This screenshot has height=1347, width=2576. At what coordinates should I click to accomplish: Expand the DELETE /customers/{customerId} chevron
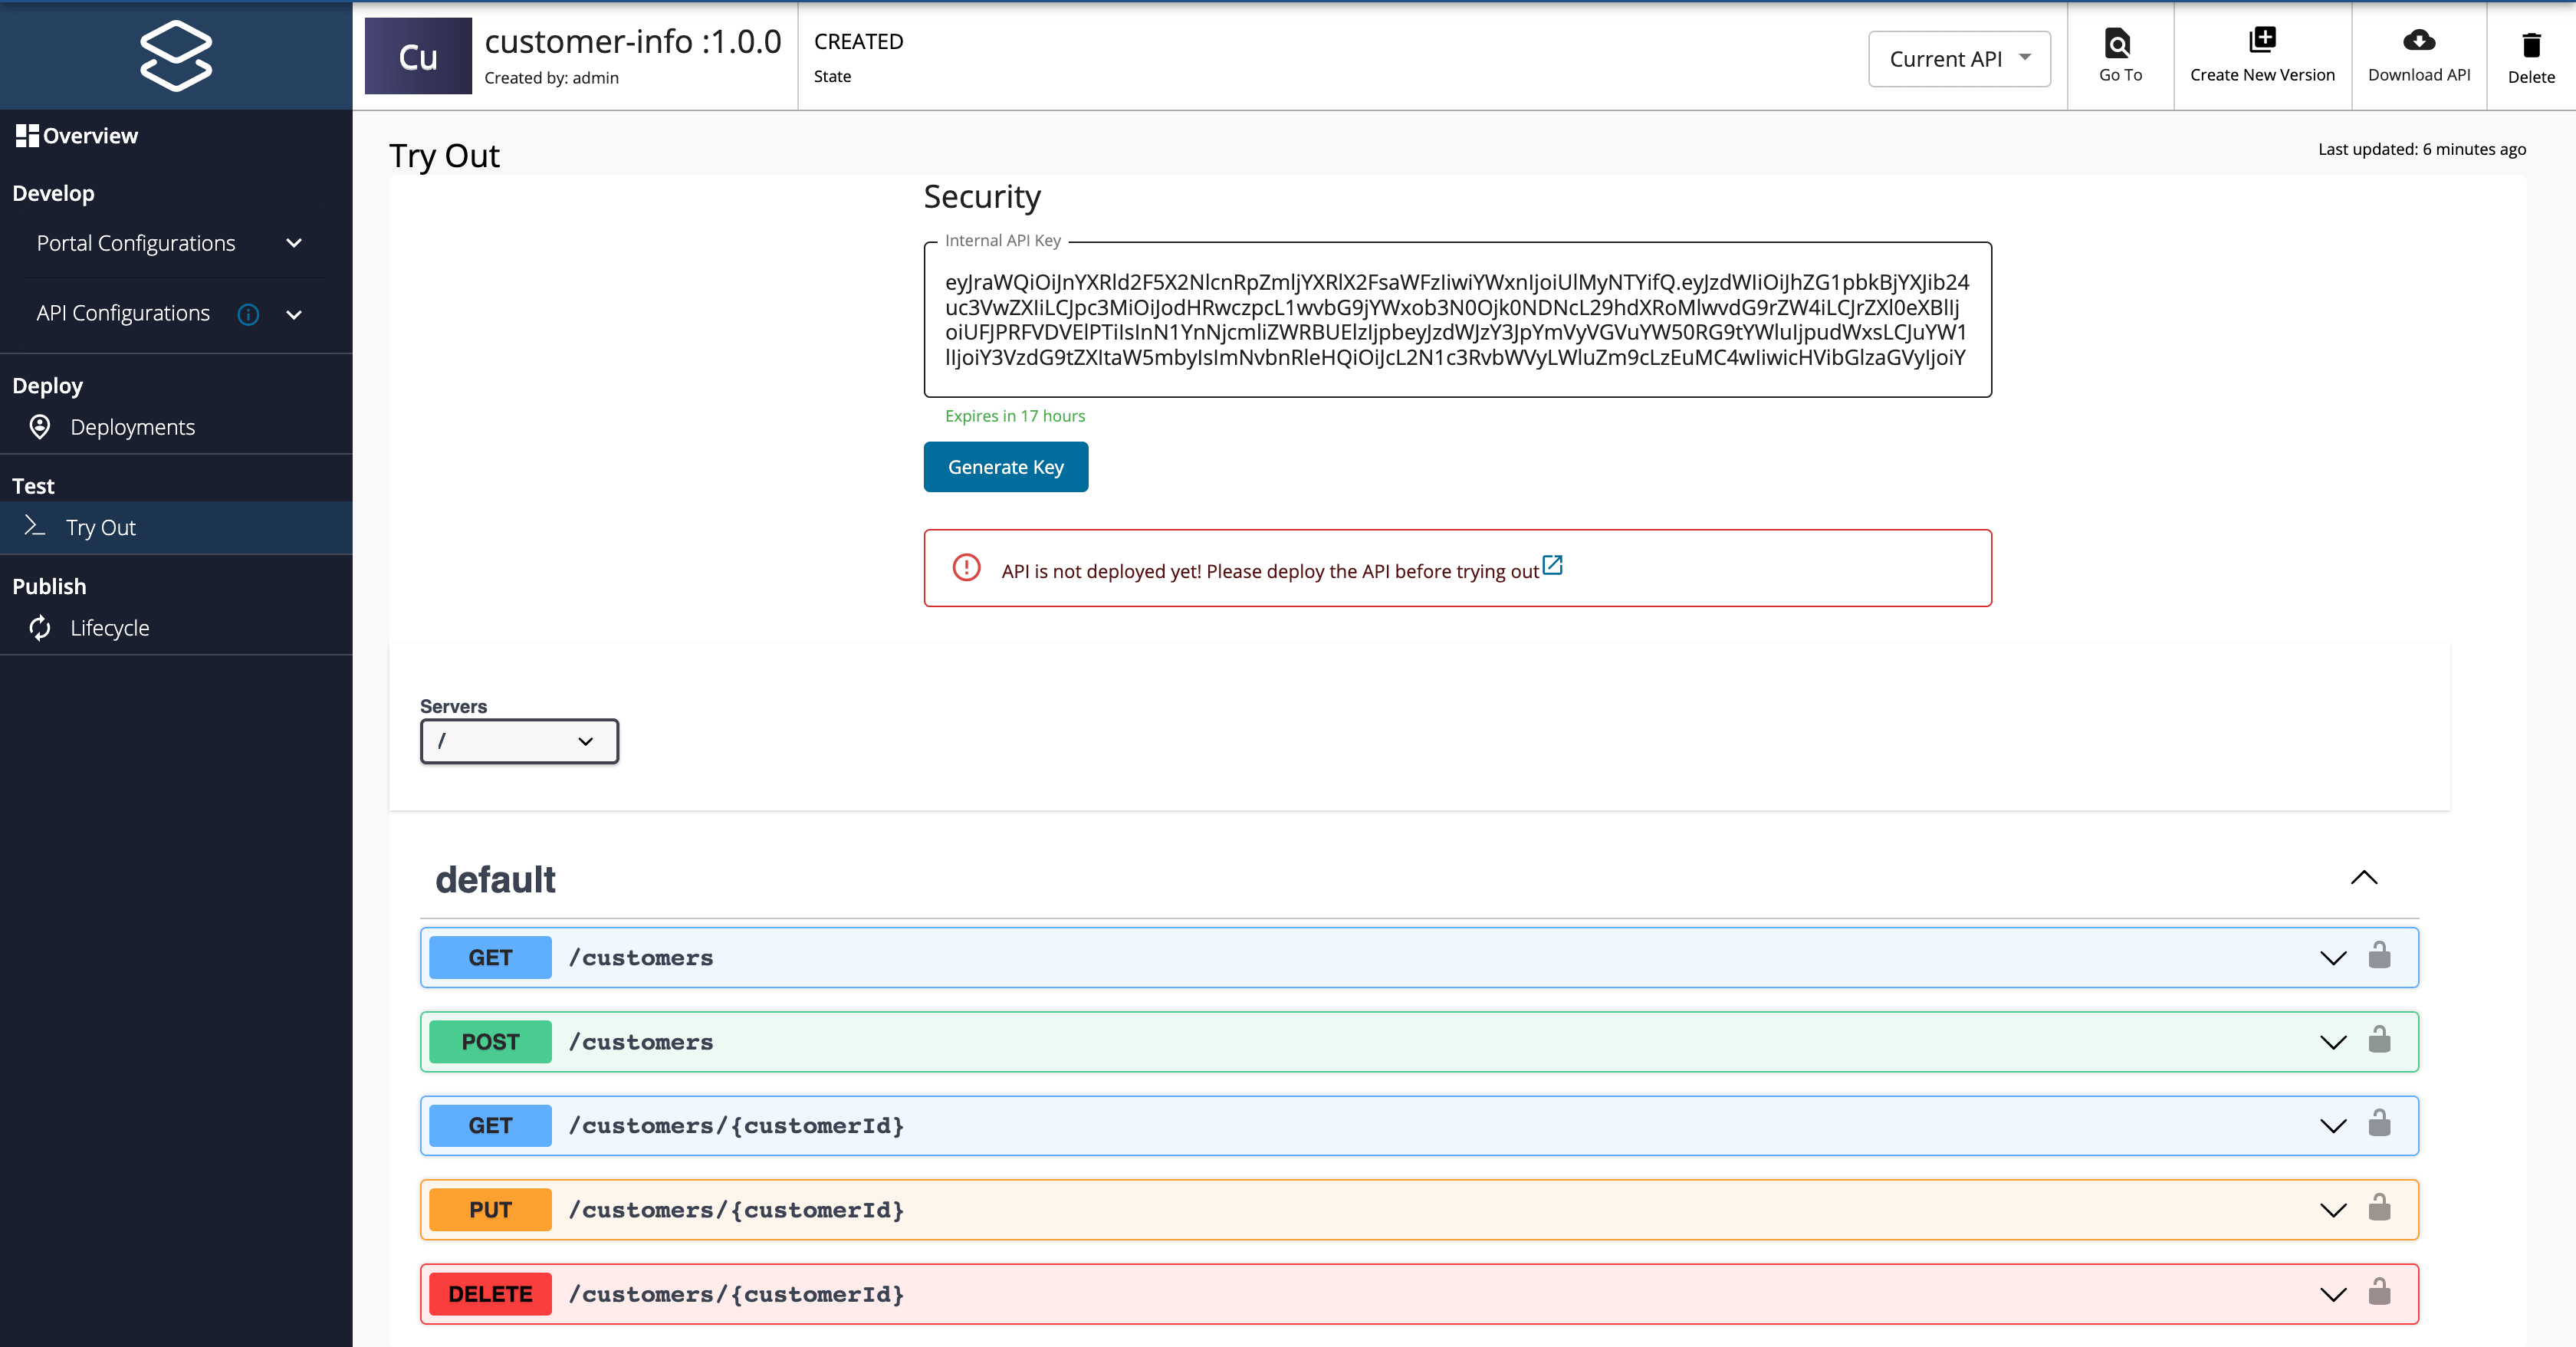[x=2333, y=1294]
